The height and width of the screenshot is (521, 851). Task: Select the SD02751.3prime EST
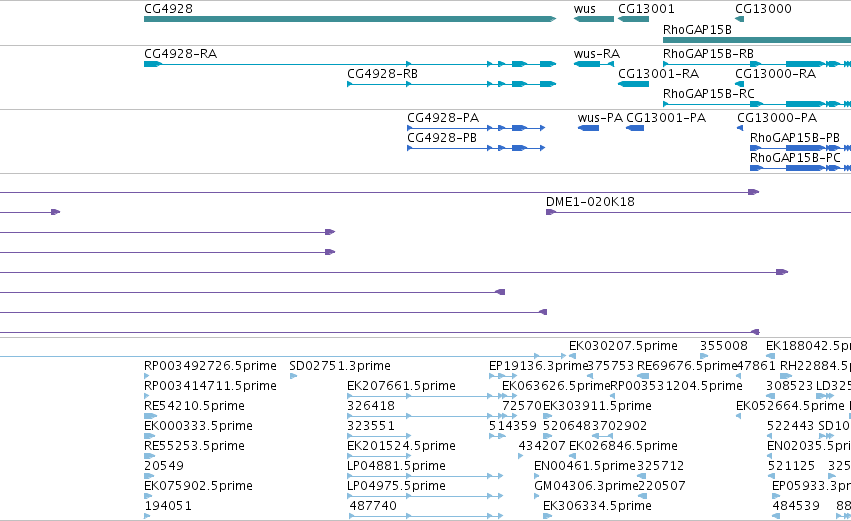293,376
